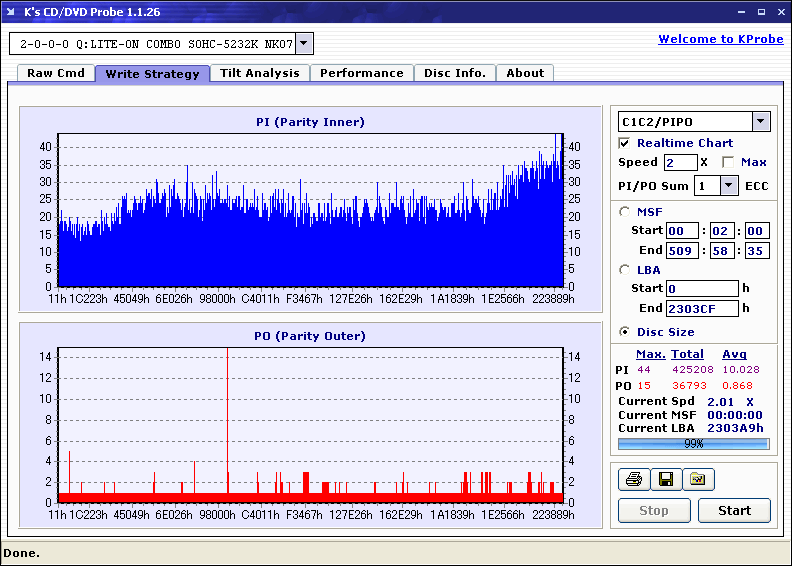Enable the Realtime Chart checkbox

(625, 143)
